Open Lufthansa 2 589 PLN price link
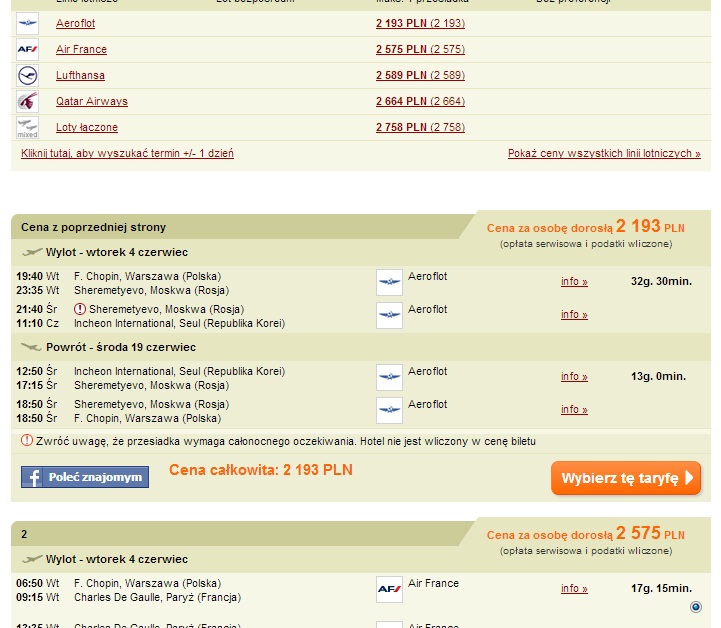 [420, 75]
